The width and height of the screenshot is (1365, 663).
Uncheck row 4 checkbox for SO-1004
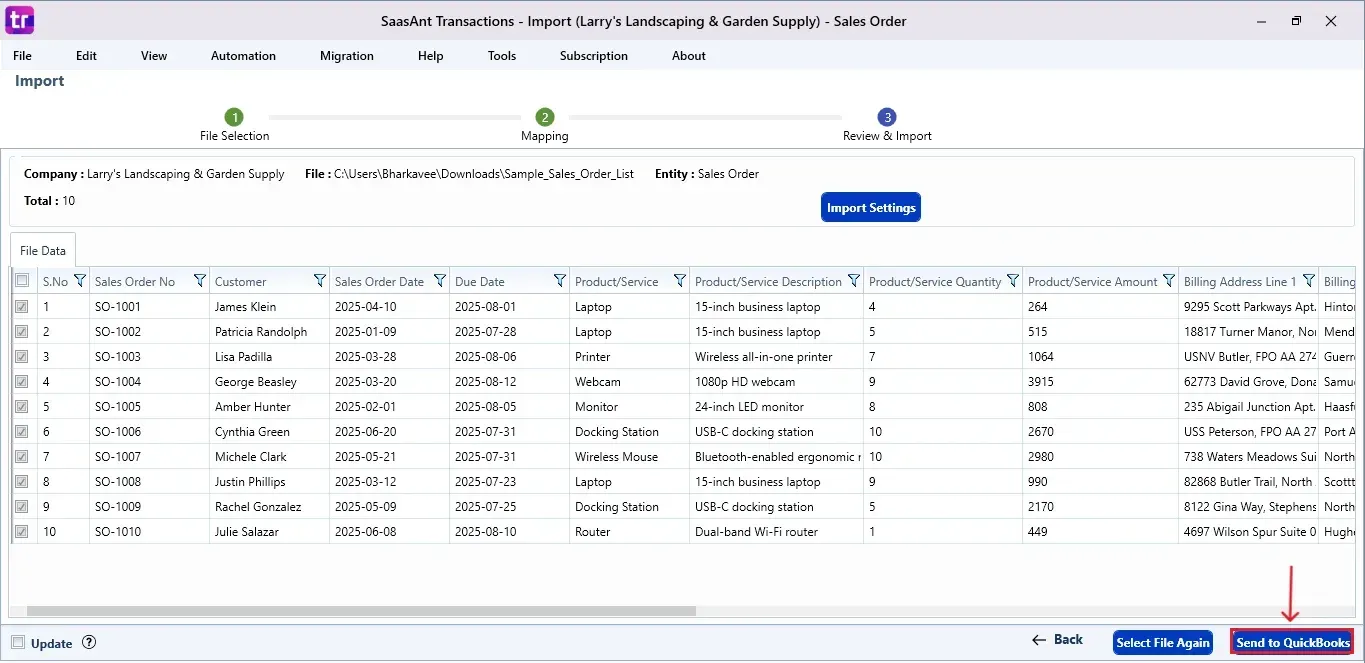click(22, 382)
